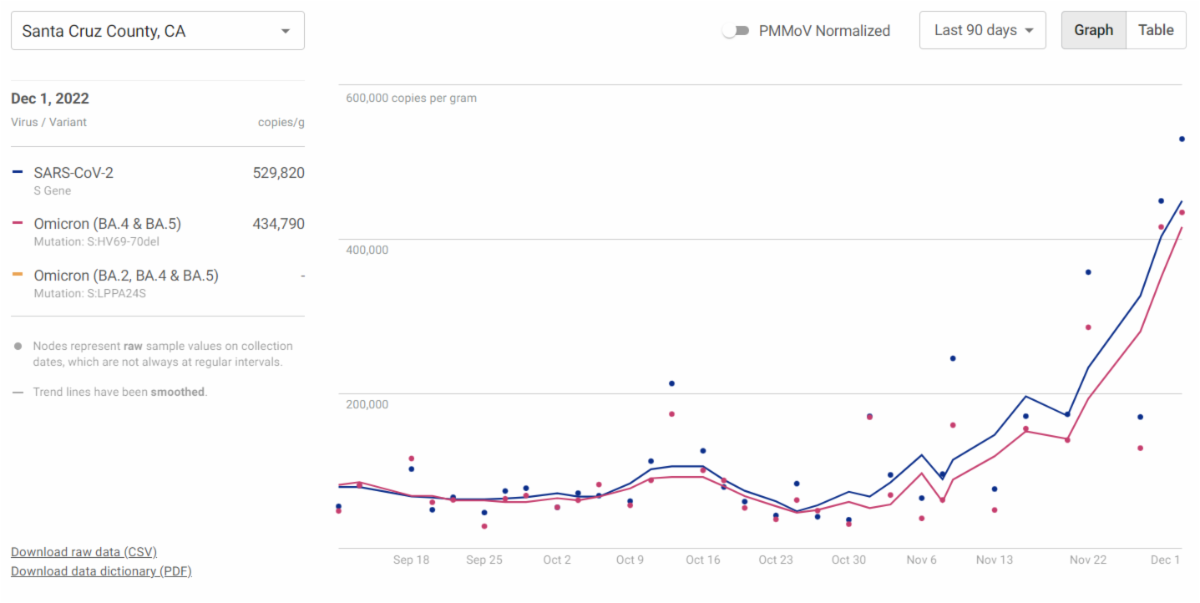Click the gray raw sample node icon
Screen dimensions: 1200x603
(18, 346)
